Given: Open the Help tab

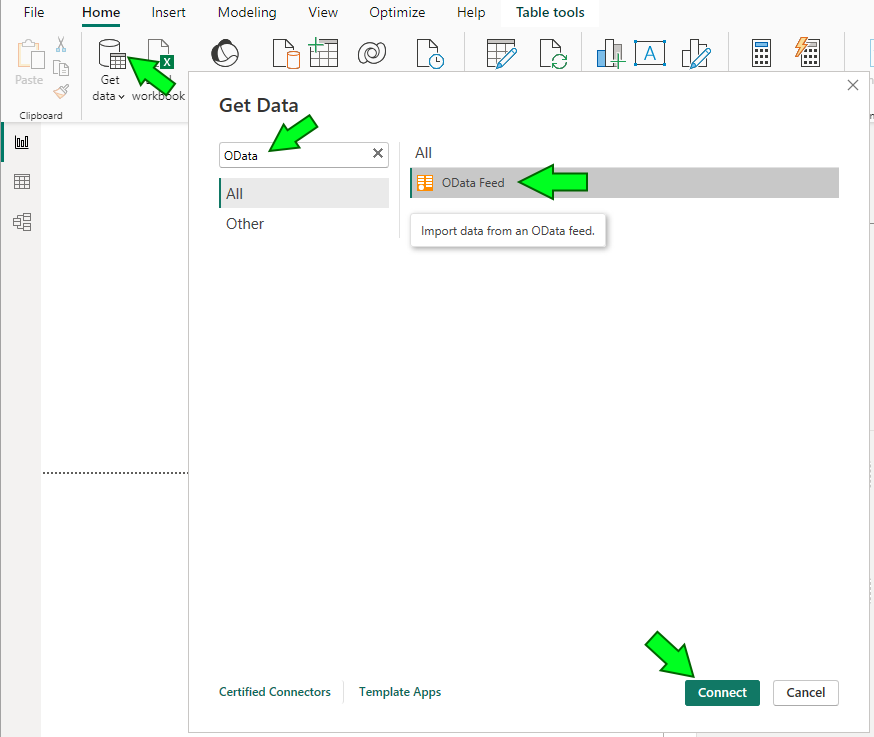Looking at the screenshot, I should pos(471,12).
